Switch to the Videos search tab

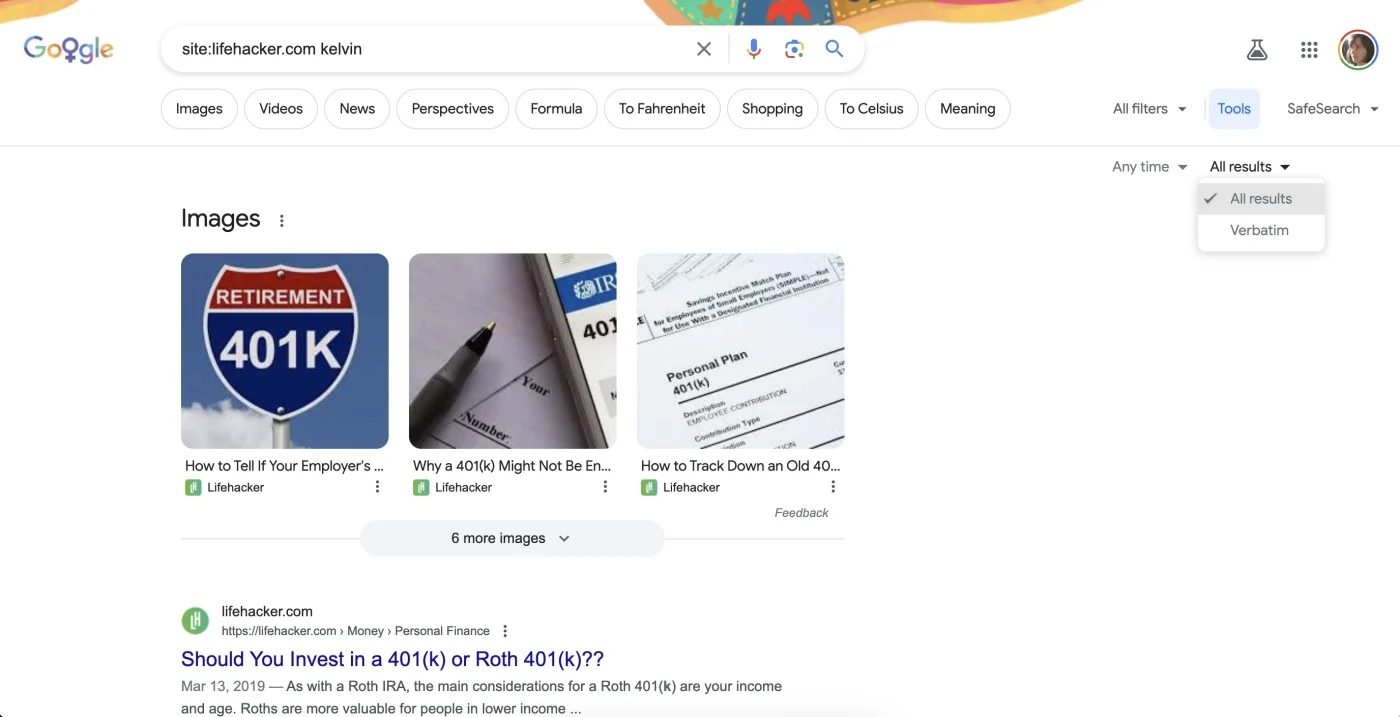tap(280, 108)
